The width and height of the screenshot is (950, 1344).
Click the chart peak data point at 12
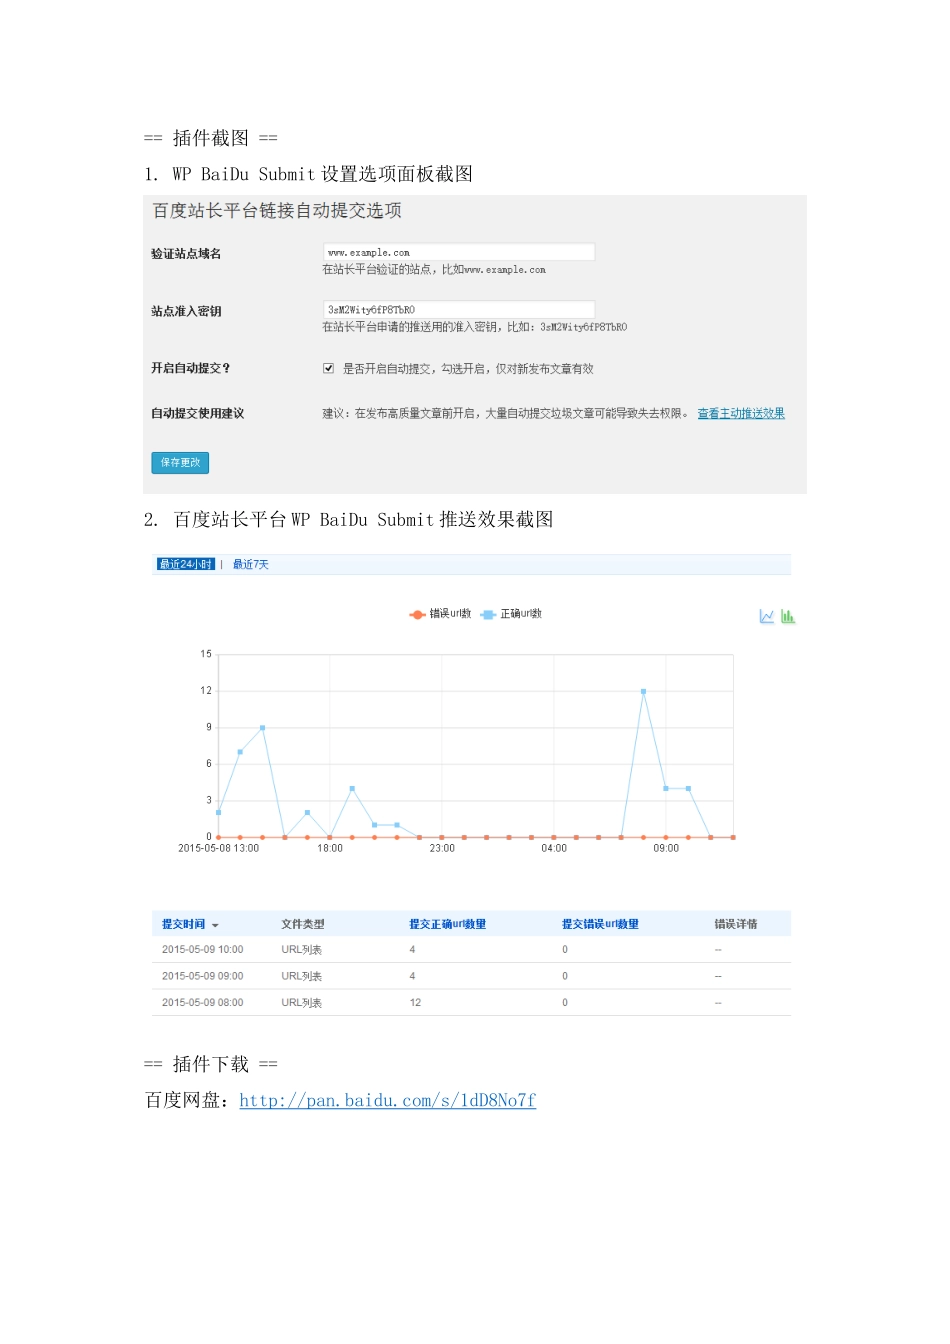643,691
